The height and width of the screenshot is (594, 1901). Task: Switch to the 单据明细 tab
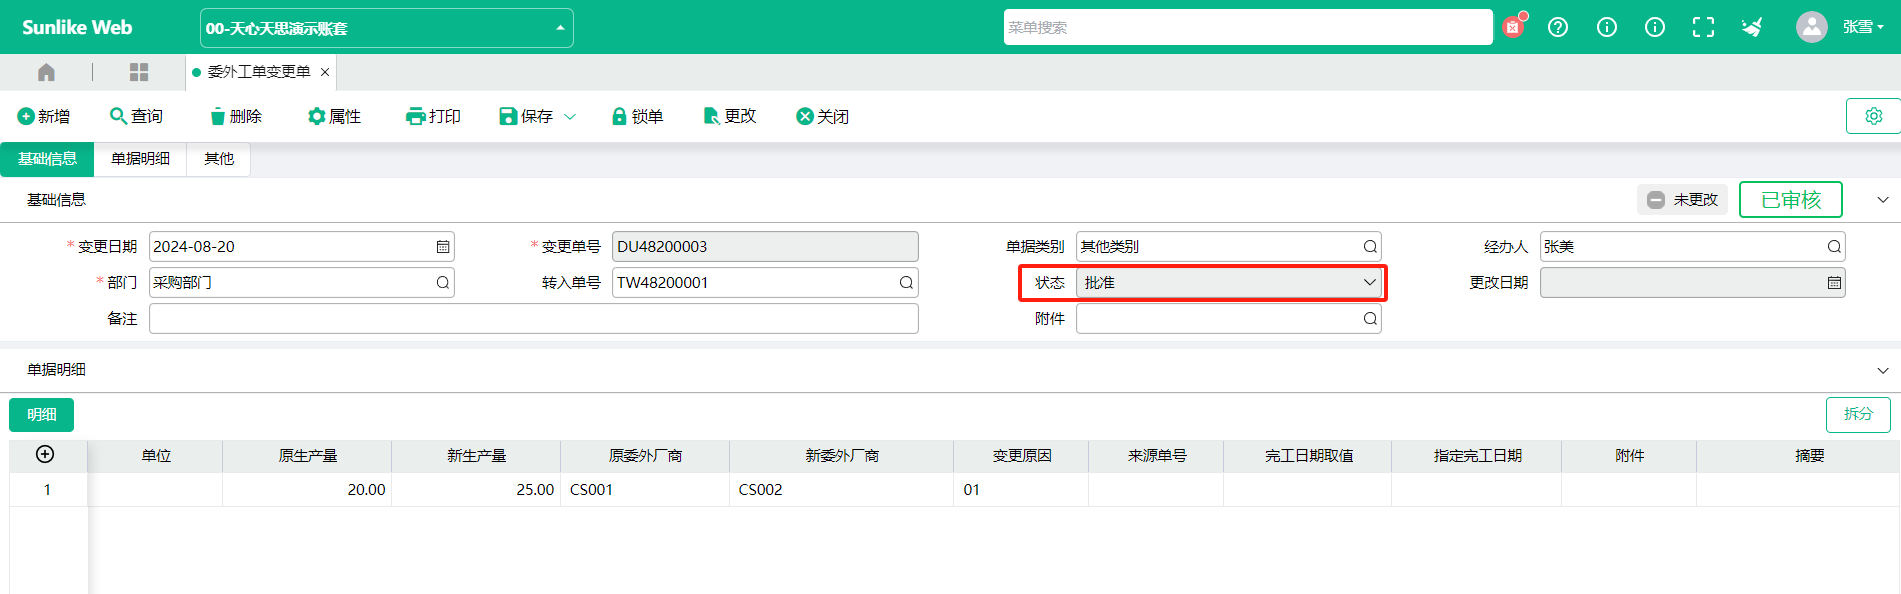tap(140, 159)
